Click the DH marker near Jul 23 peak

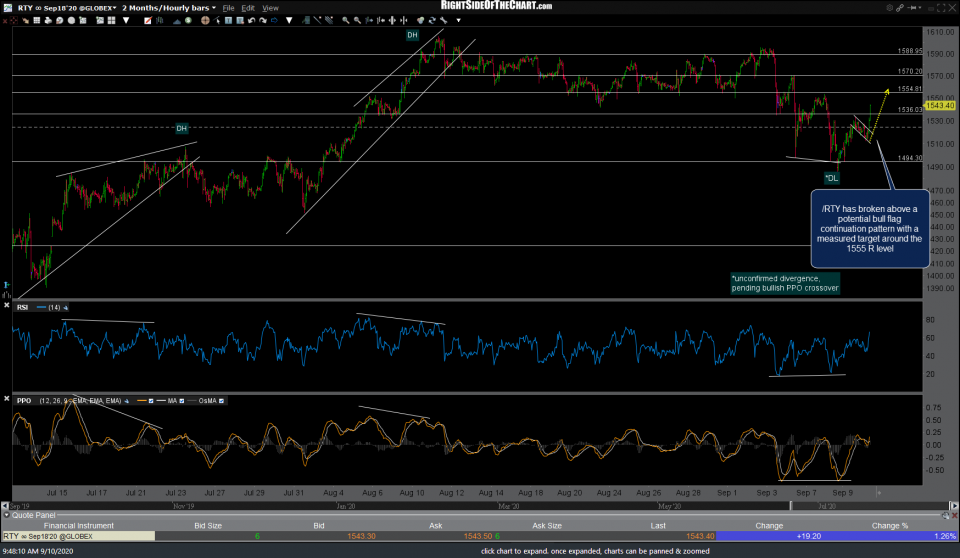click(x=181, y=129)
